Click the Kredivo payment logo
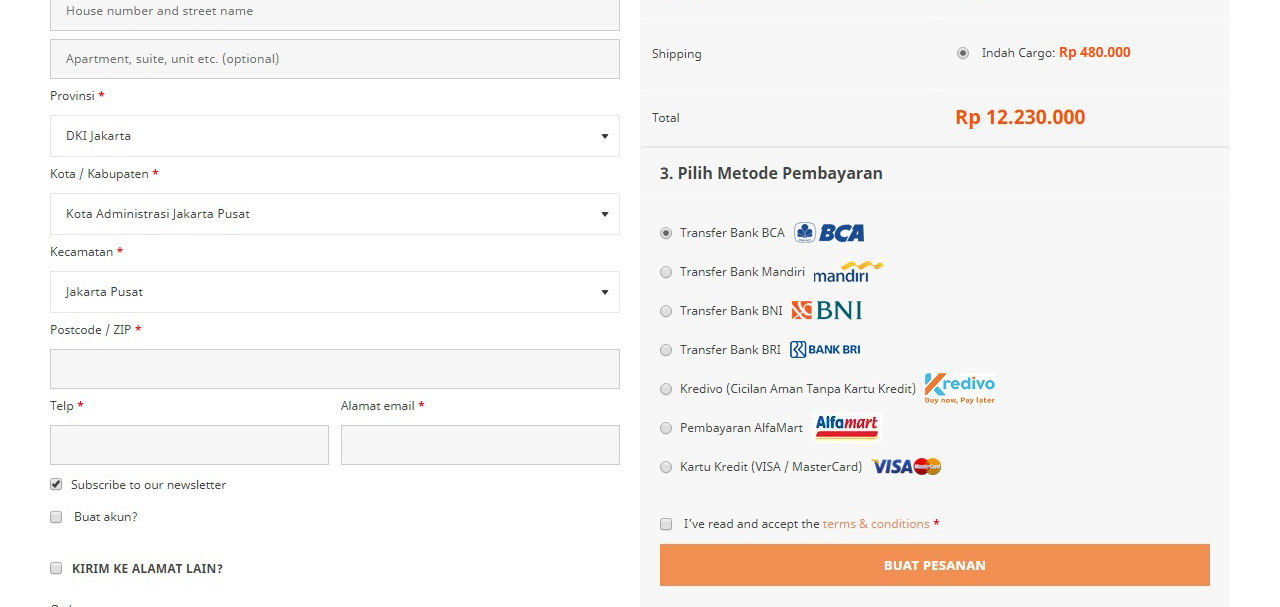Screen dimensions: 1280x607 958,384
